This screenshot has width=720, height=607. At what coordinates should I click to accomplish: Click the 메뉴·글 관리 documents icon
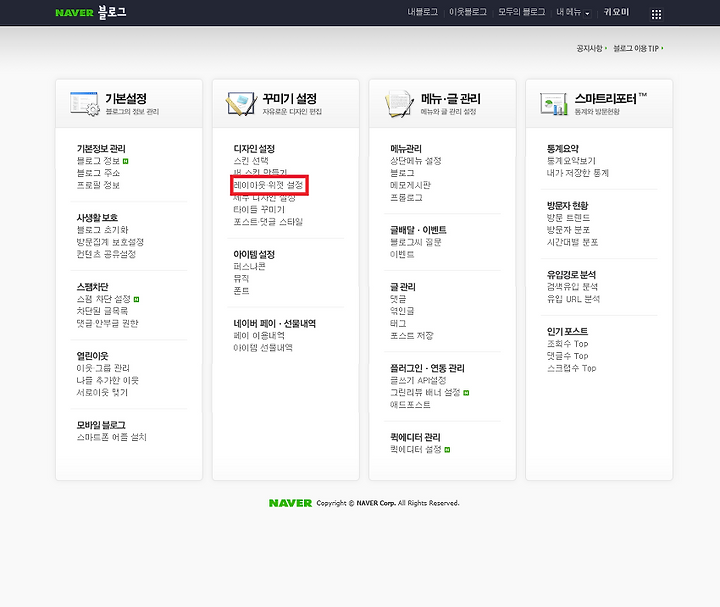point(399,104)
